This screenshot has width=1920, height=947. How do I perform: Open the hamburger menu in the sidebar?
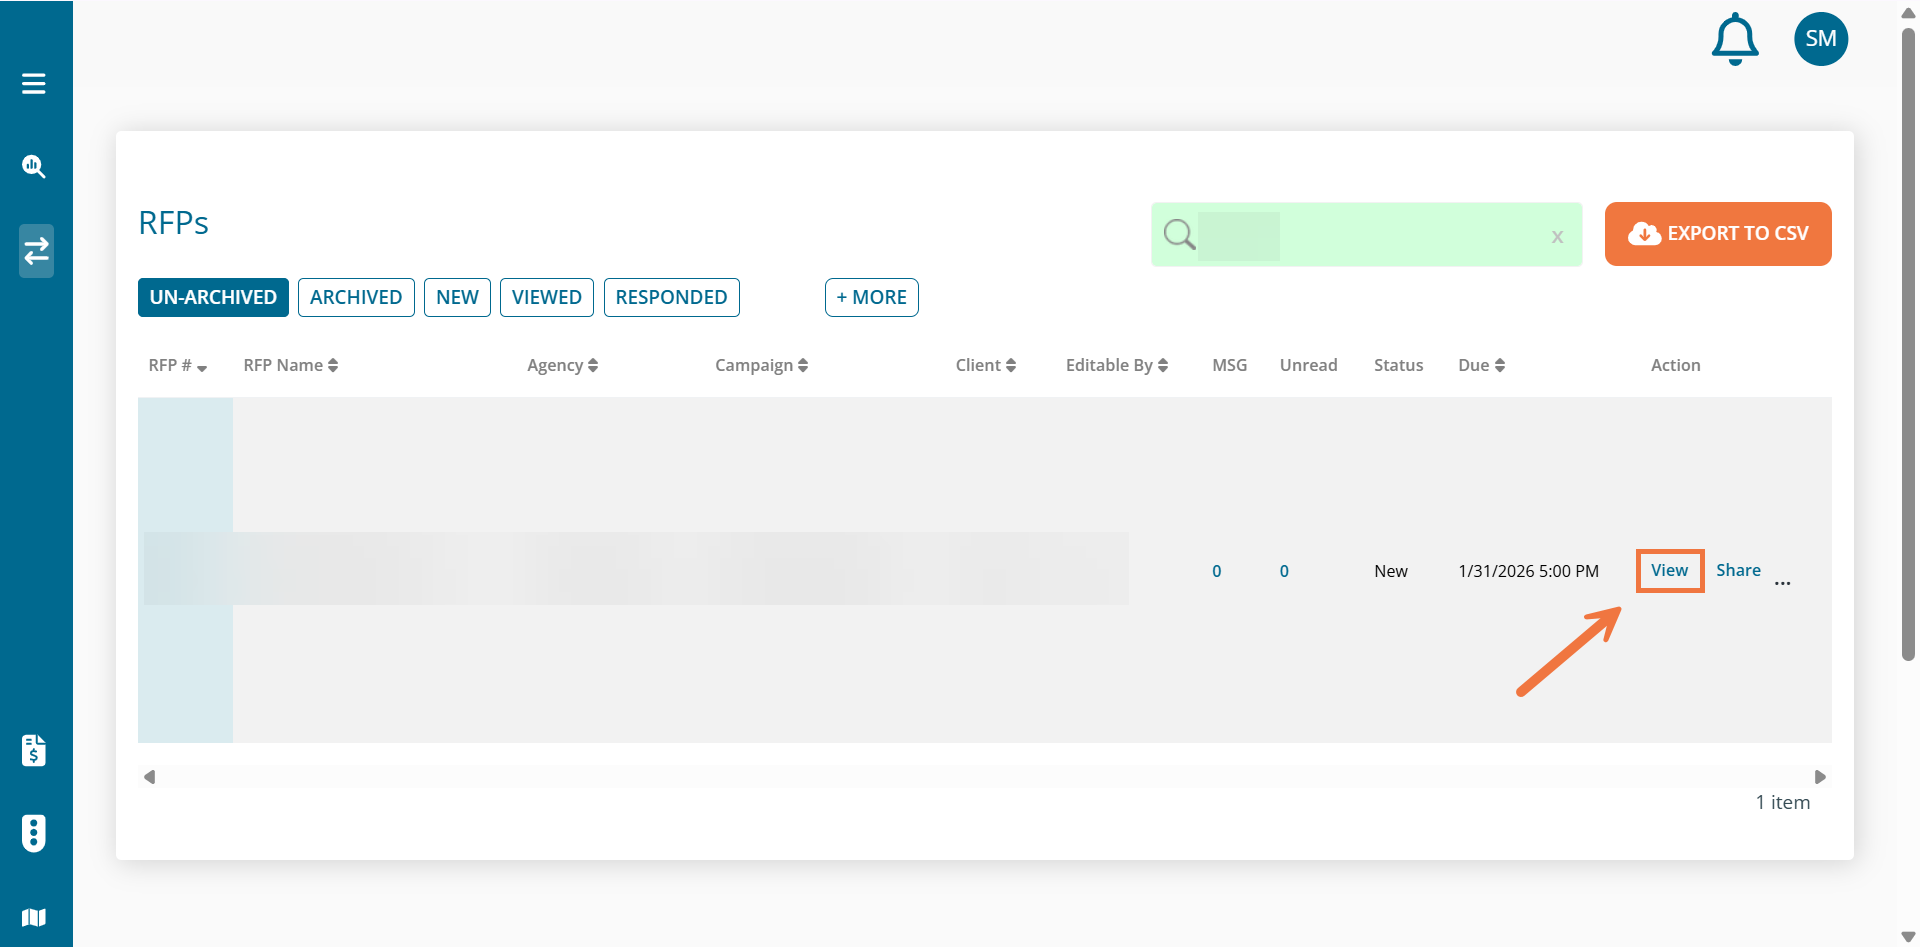coord(34,84)
